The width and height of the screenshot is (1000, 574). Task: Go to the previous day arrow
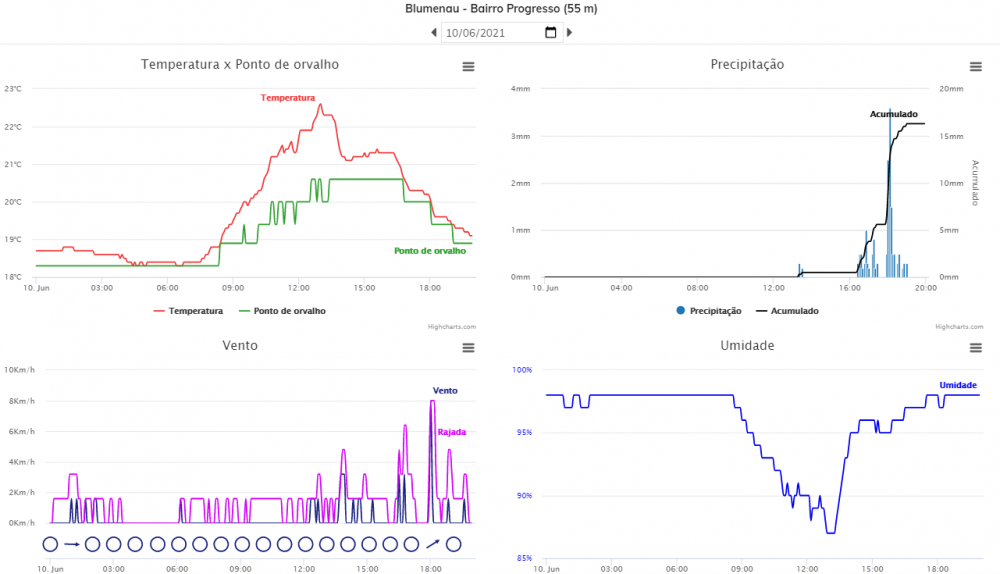pyautogui.click(x=434, y=32)
